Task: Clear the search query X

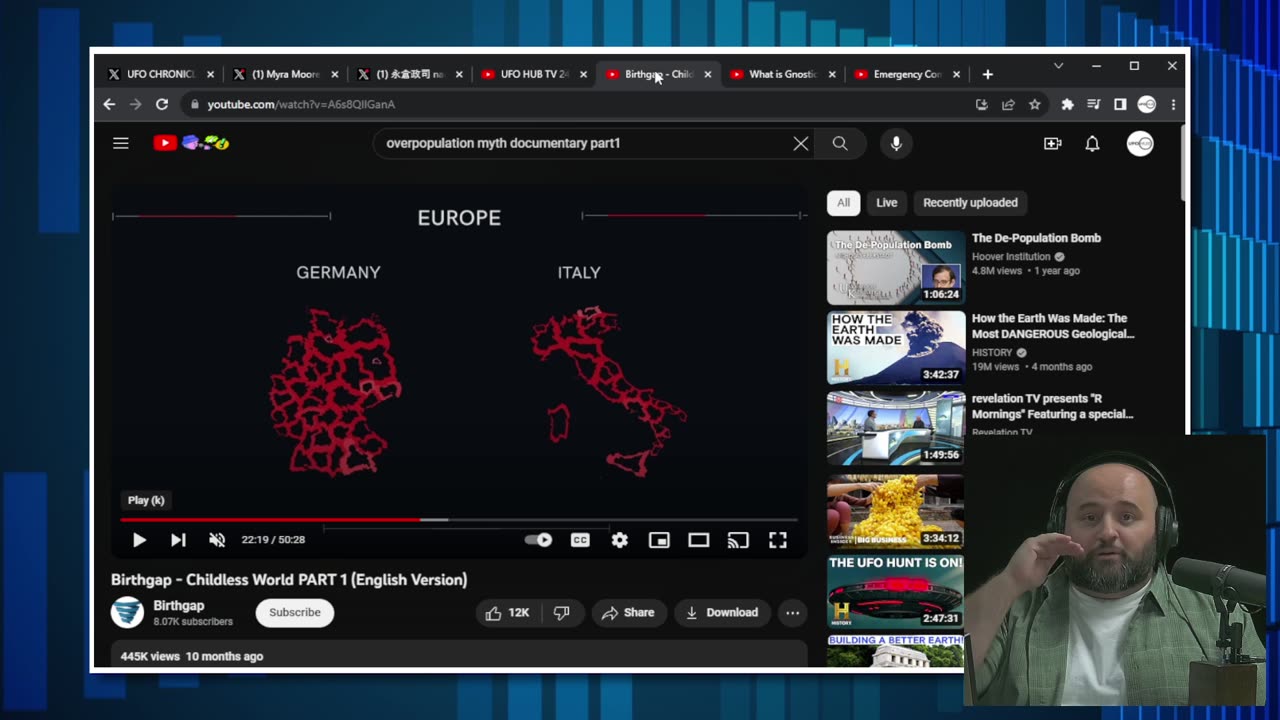Action: click(801, 143)
